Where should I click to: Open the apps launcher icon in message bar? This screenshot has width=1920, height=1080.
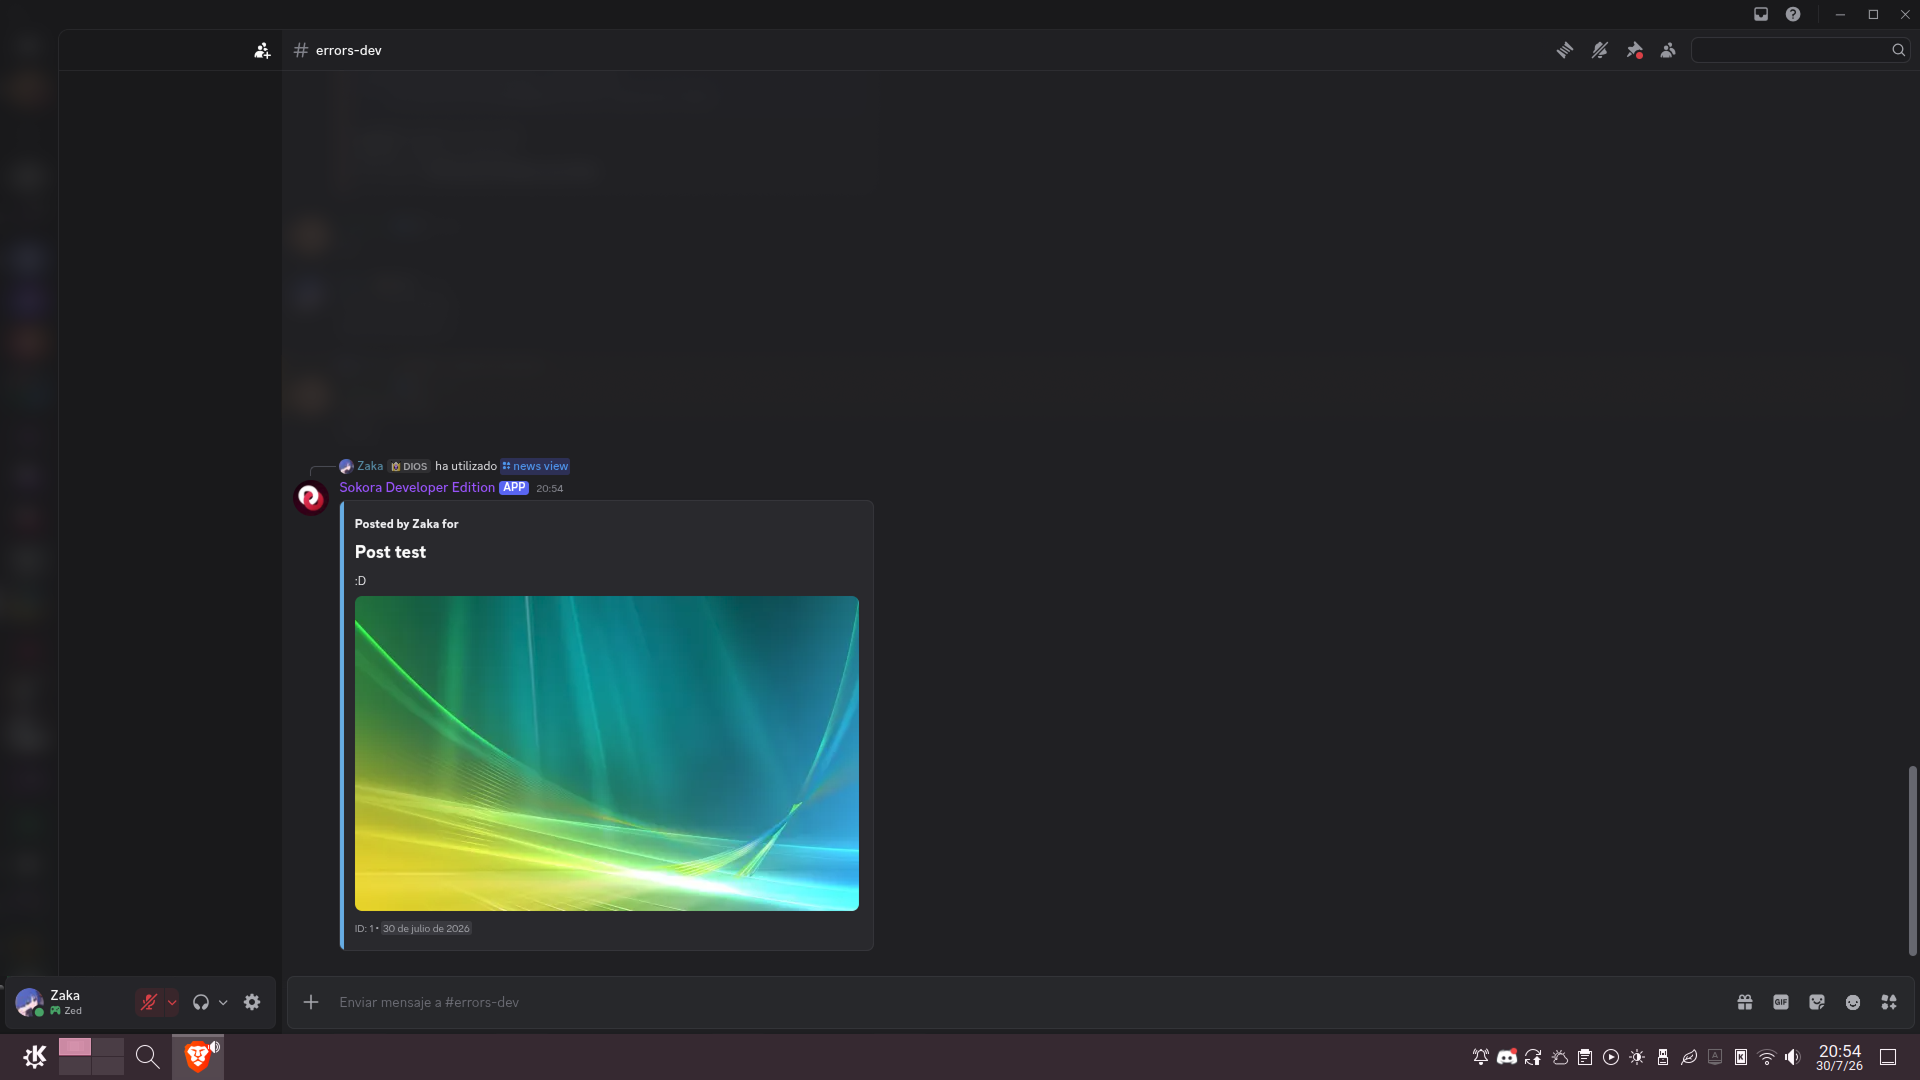1889,1002
